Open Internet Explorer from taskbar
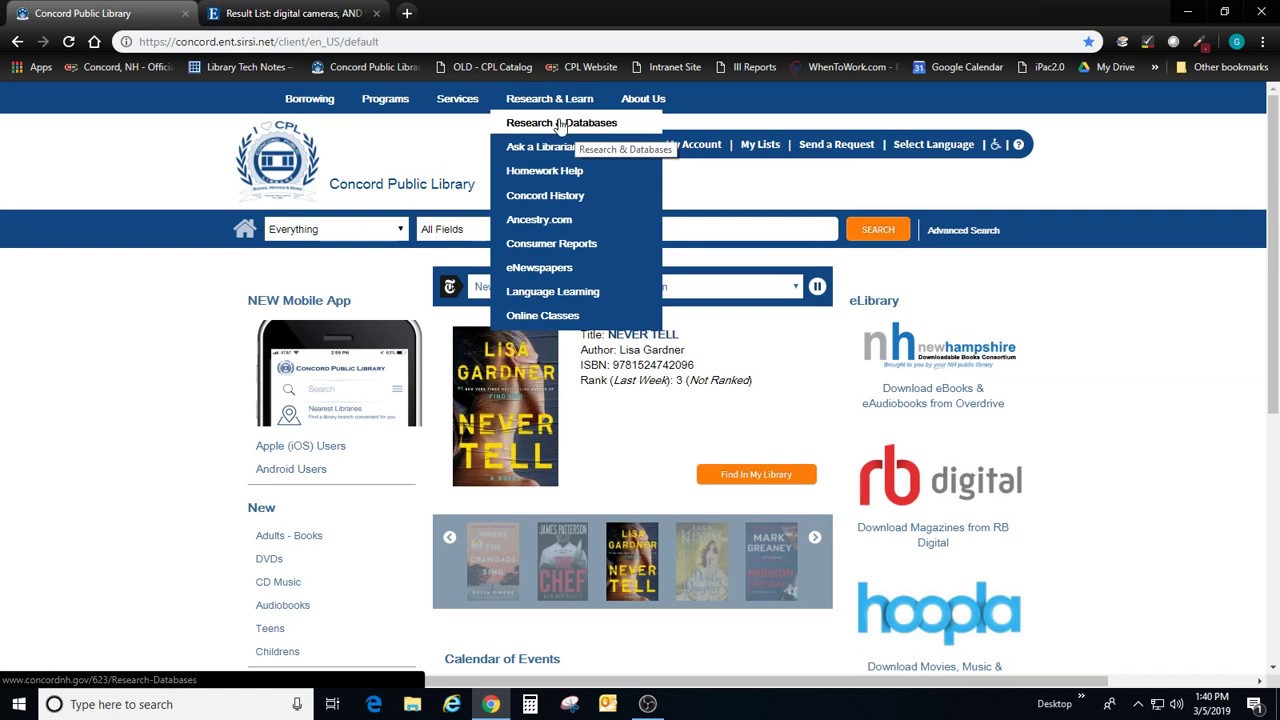The image size is (1280, 720). click(452, 704)
